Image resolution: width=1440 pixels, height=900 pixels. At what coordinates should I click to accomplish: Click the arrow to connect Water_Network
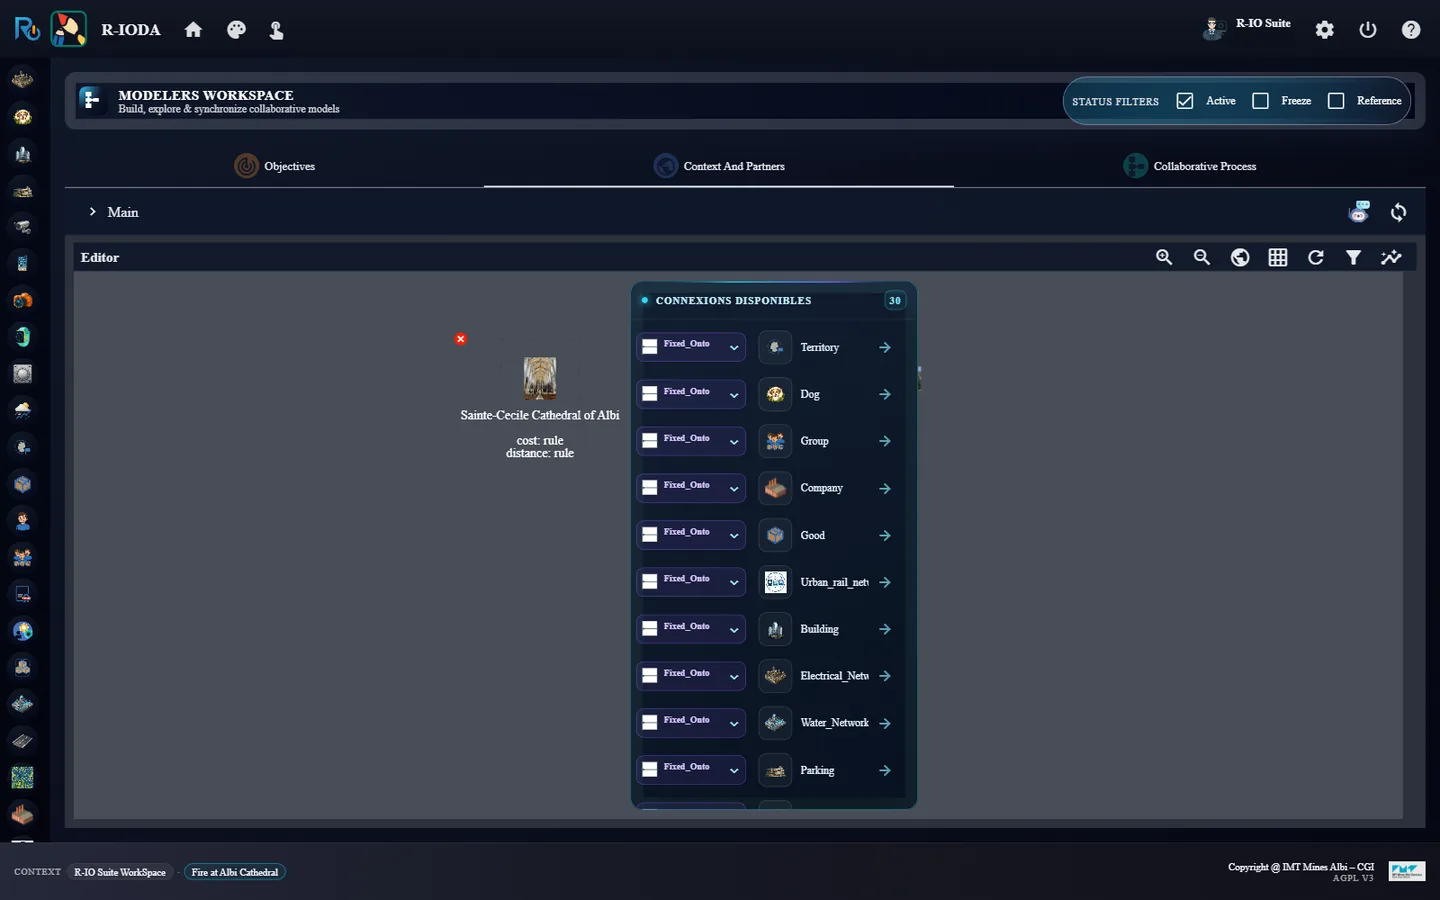[885, 723]
